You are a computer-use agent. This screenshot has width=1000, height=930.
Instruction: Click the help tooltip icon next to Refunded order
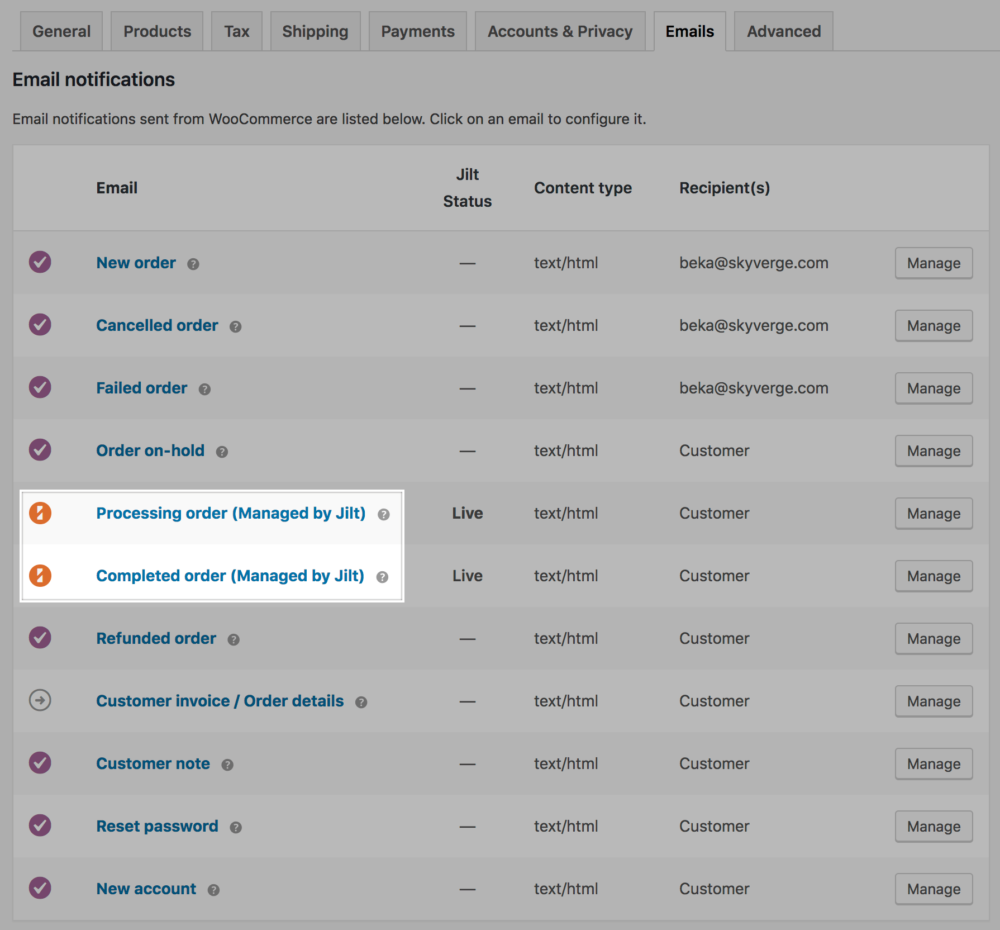coord(233,640)
